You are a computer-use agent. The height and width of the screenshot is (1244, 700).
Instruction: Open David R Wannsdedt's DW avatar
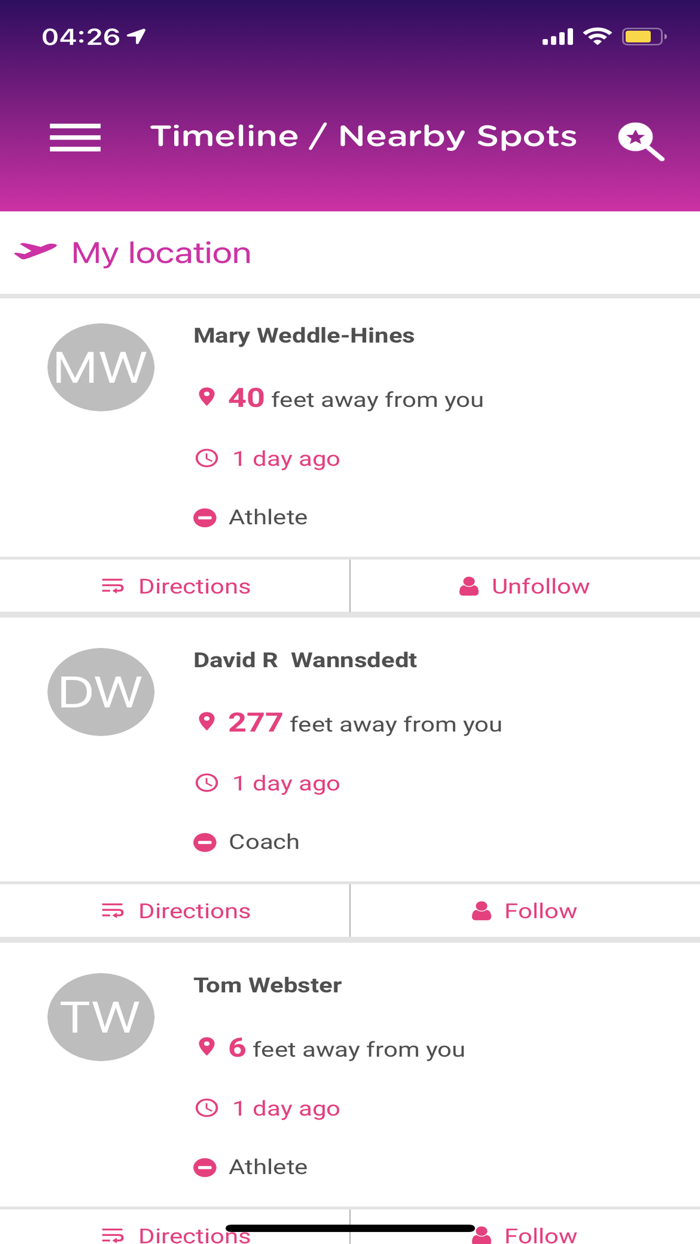pyautogui.click(x=101, y=691)
